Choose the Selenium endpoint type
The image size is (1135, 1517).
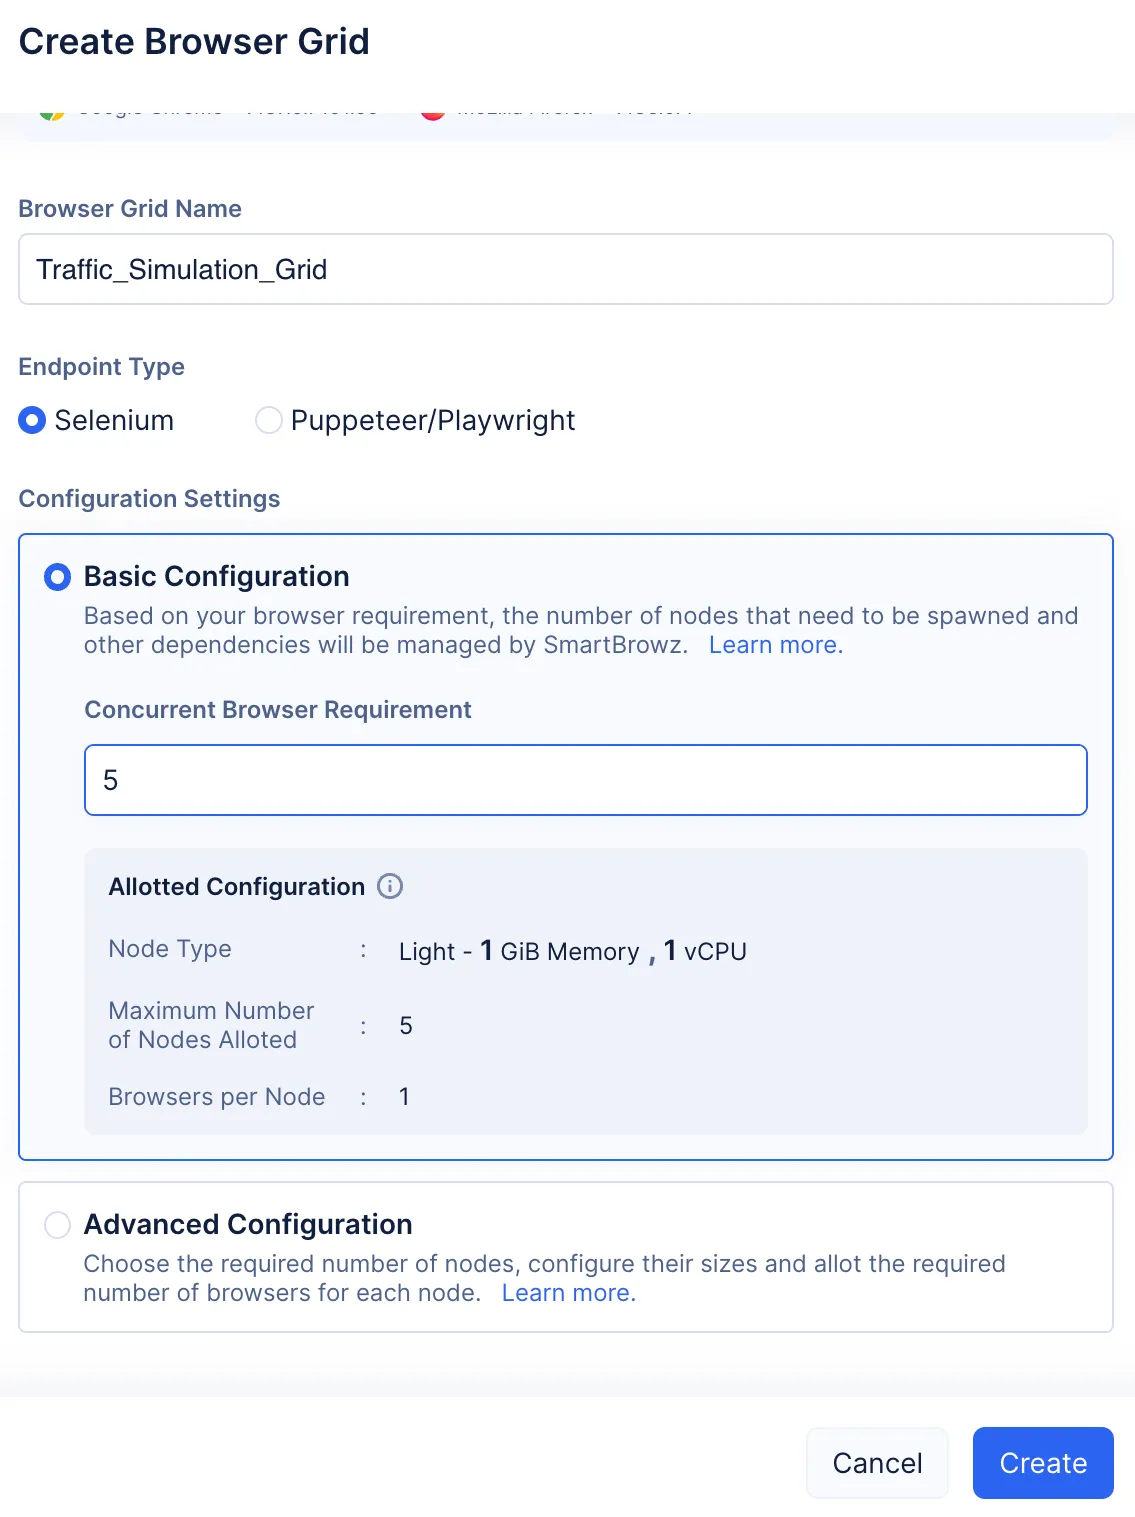click(32, 420)
